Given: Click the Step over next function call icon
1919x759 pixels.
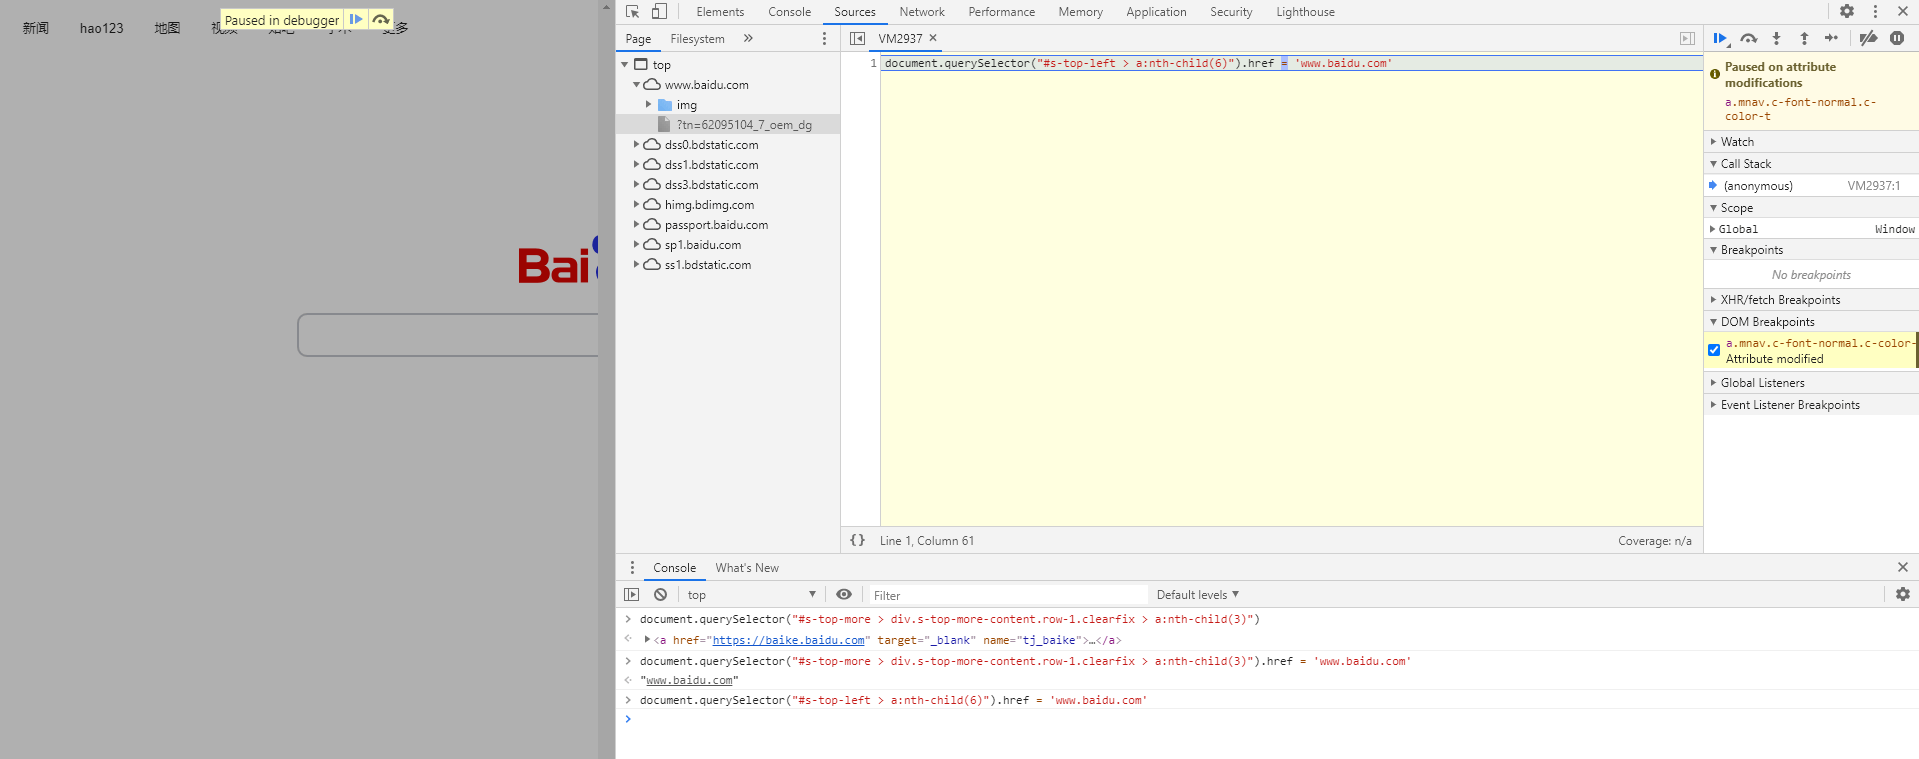Looking at the screenshot, I should point(1748,38).
